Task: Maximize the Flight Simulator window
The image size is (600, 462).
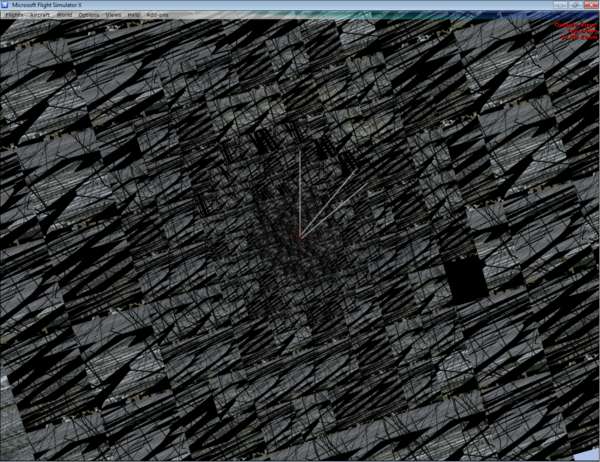Action: pyautogui.click(x=575, y=5)
